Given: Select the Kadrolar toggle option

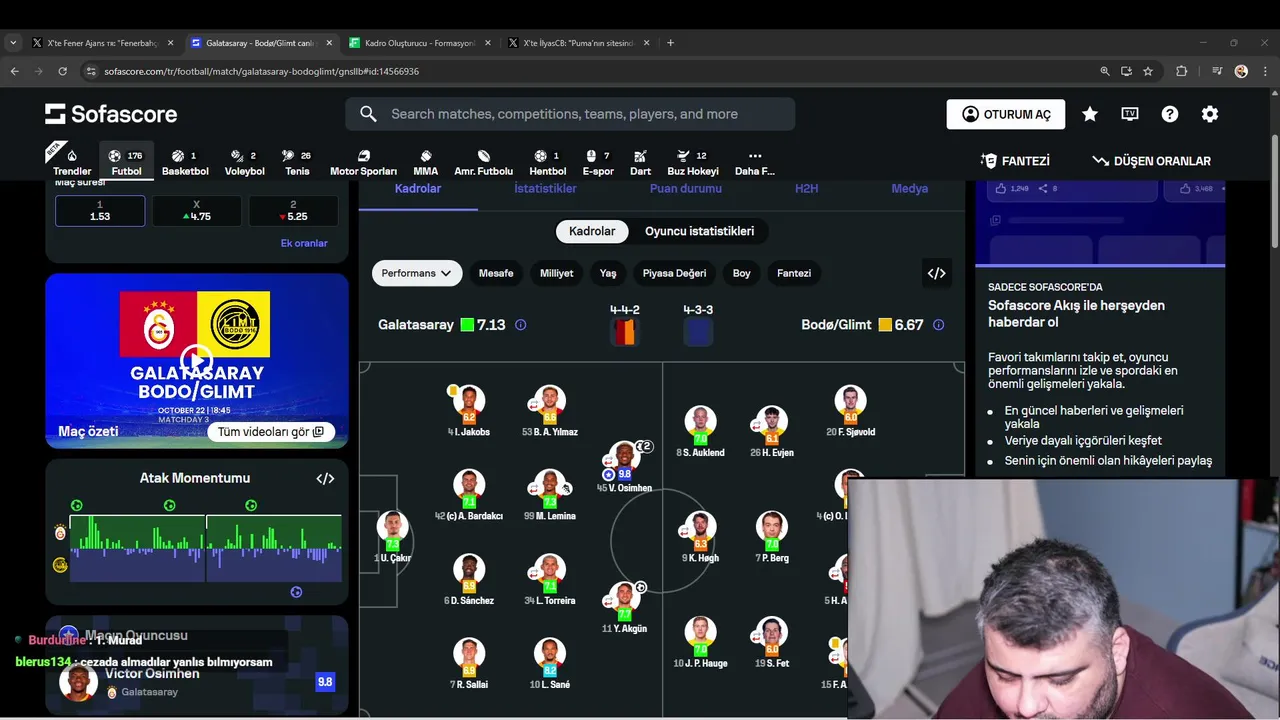Looking at the screenshot, I should click(592, 231).
